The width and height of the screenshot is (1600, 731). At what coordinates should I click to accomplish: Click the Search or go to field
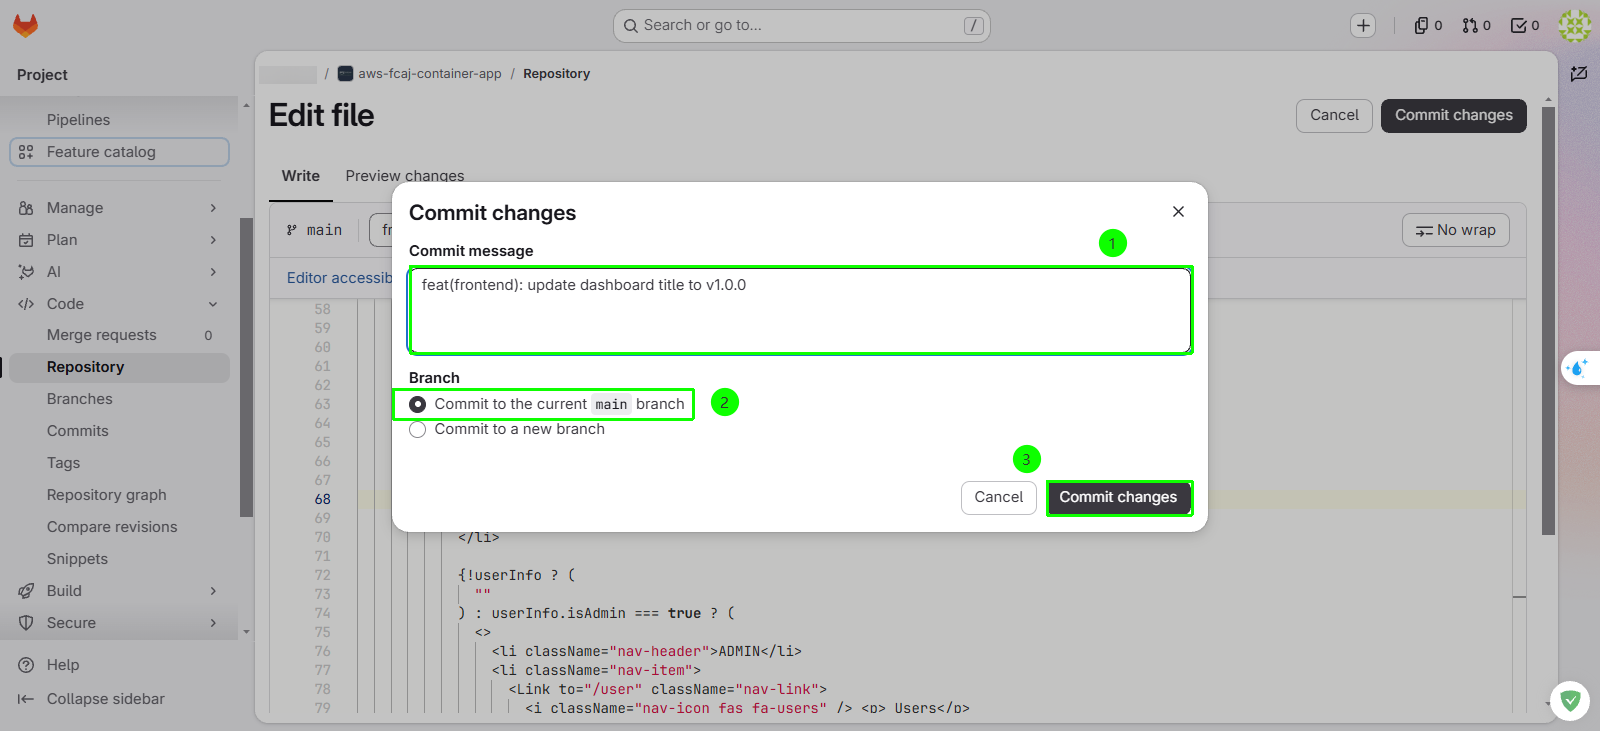[801, 26]
